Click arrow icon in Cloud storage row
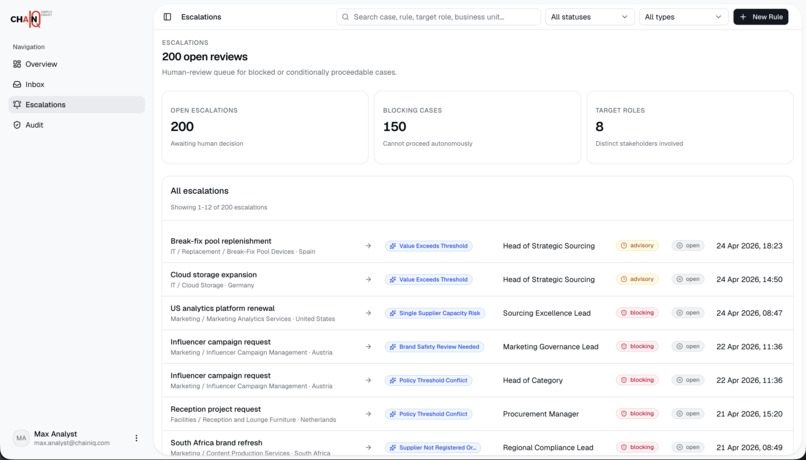806x460 pixels. click(x=368, y=280)
